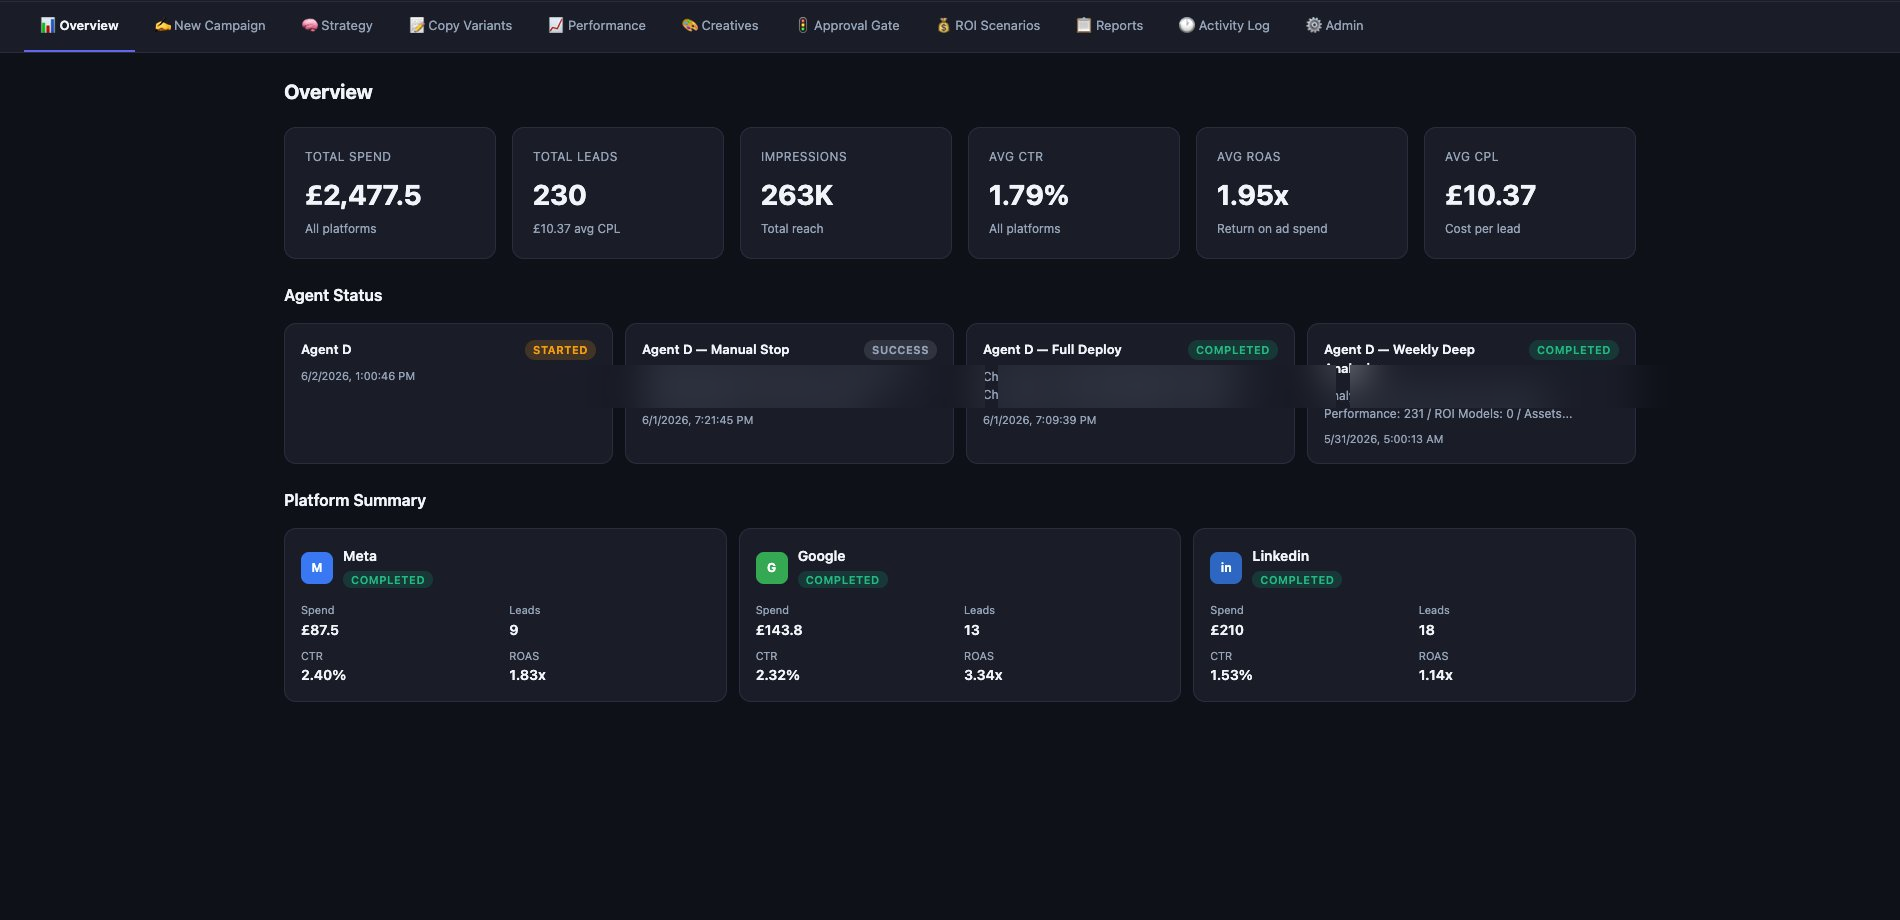Click the 6/1/2026, 7:21:45 PM timestamp
This screenshot has width=1900, height=920.
[x=698, y=420]
